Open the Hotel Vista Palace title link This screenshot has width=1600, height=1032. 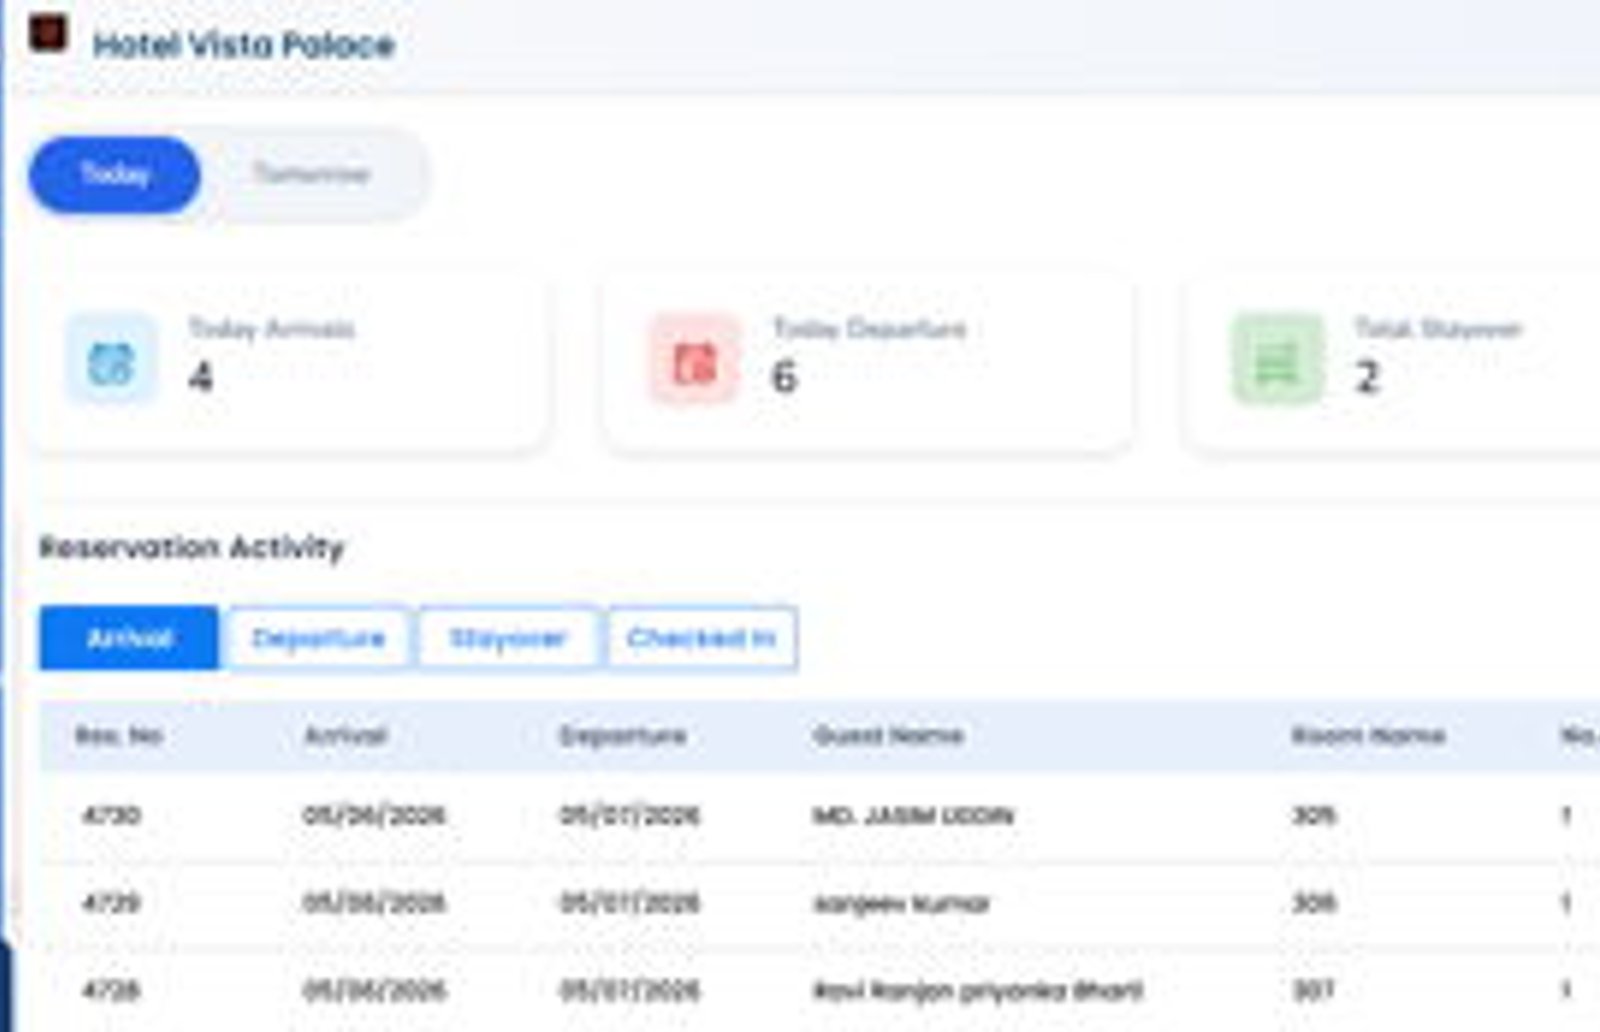(244, 45)
